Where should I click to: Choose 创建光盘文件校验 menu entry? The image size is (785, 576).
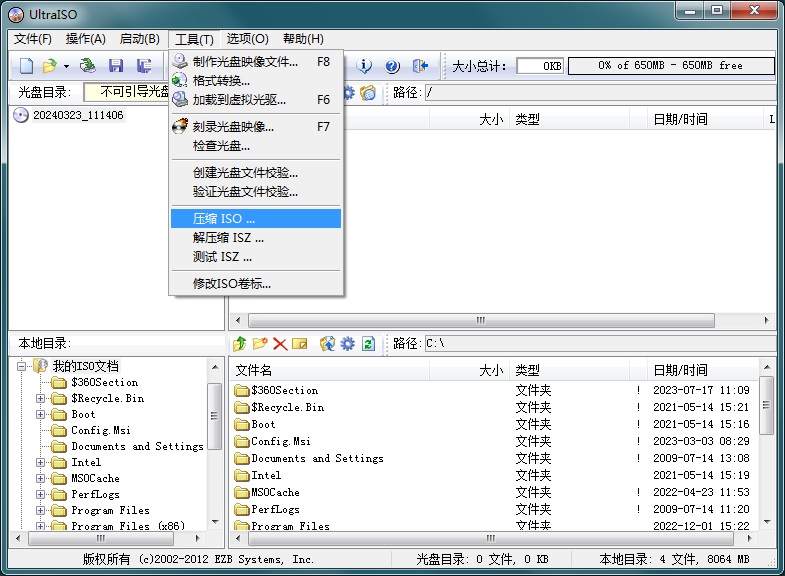coord(256,173)
